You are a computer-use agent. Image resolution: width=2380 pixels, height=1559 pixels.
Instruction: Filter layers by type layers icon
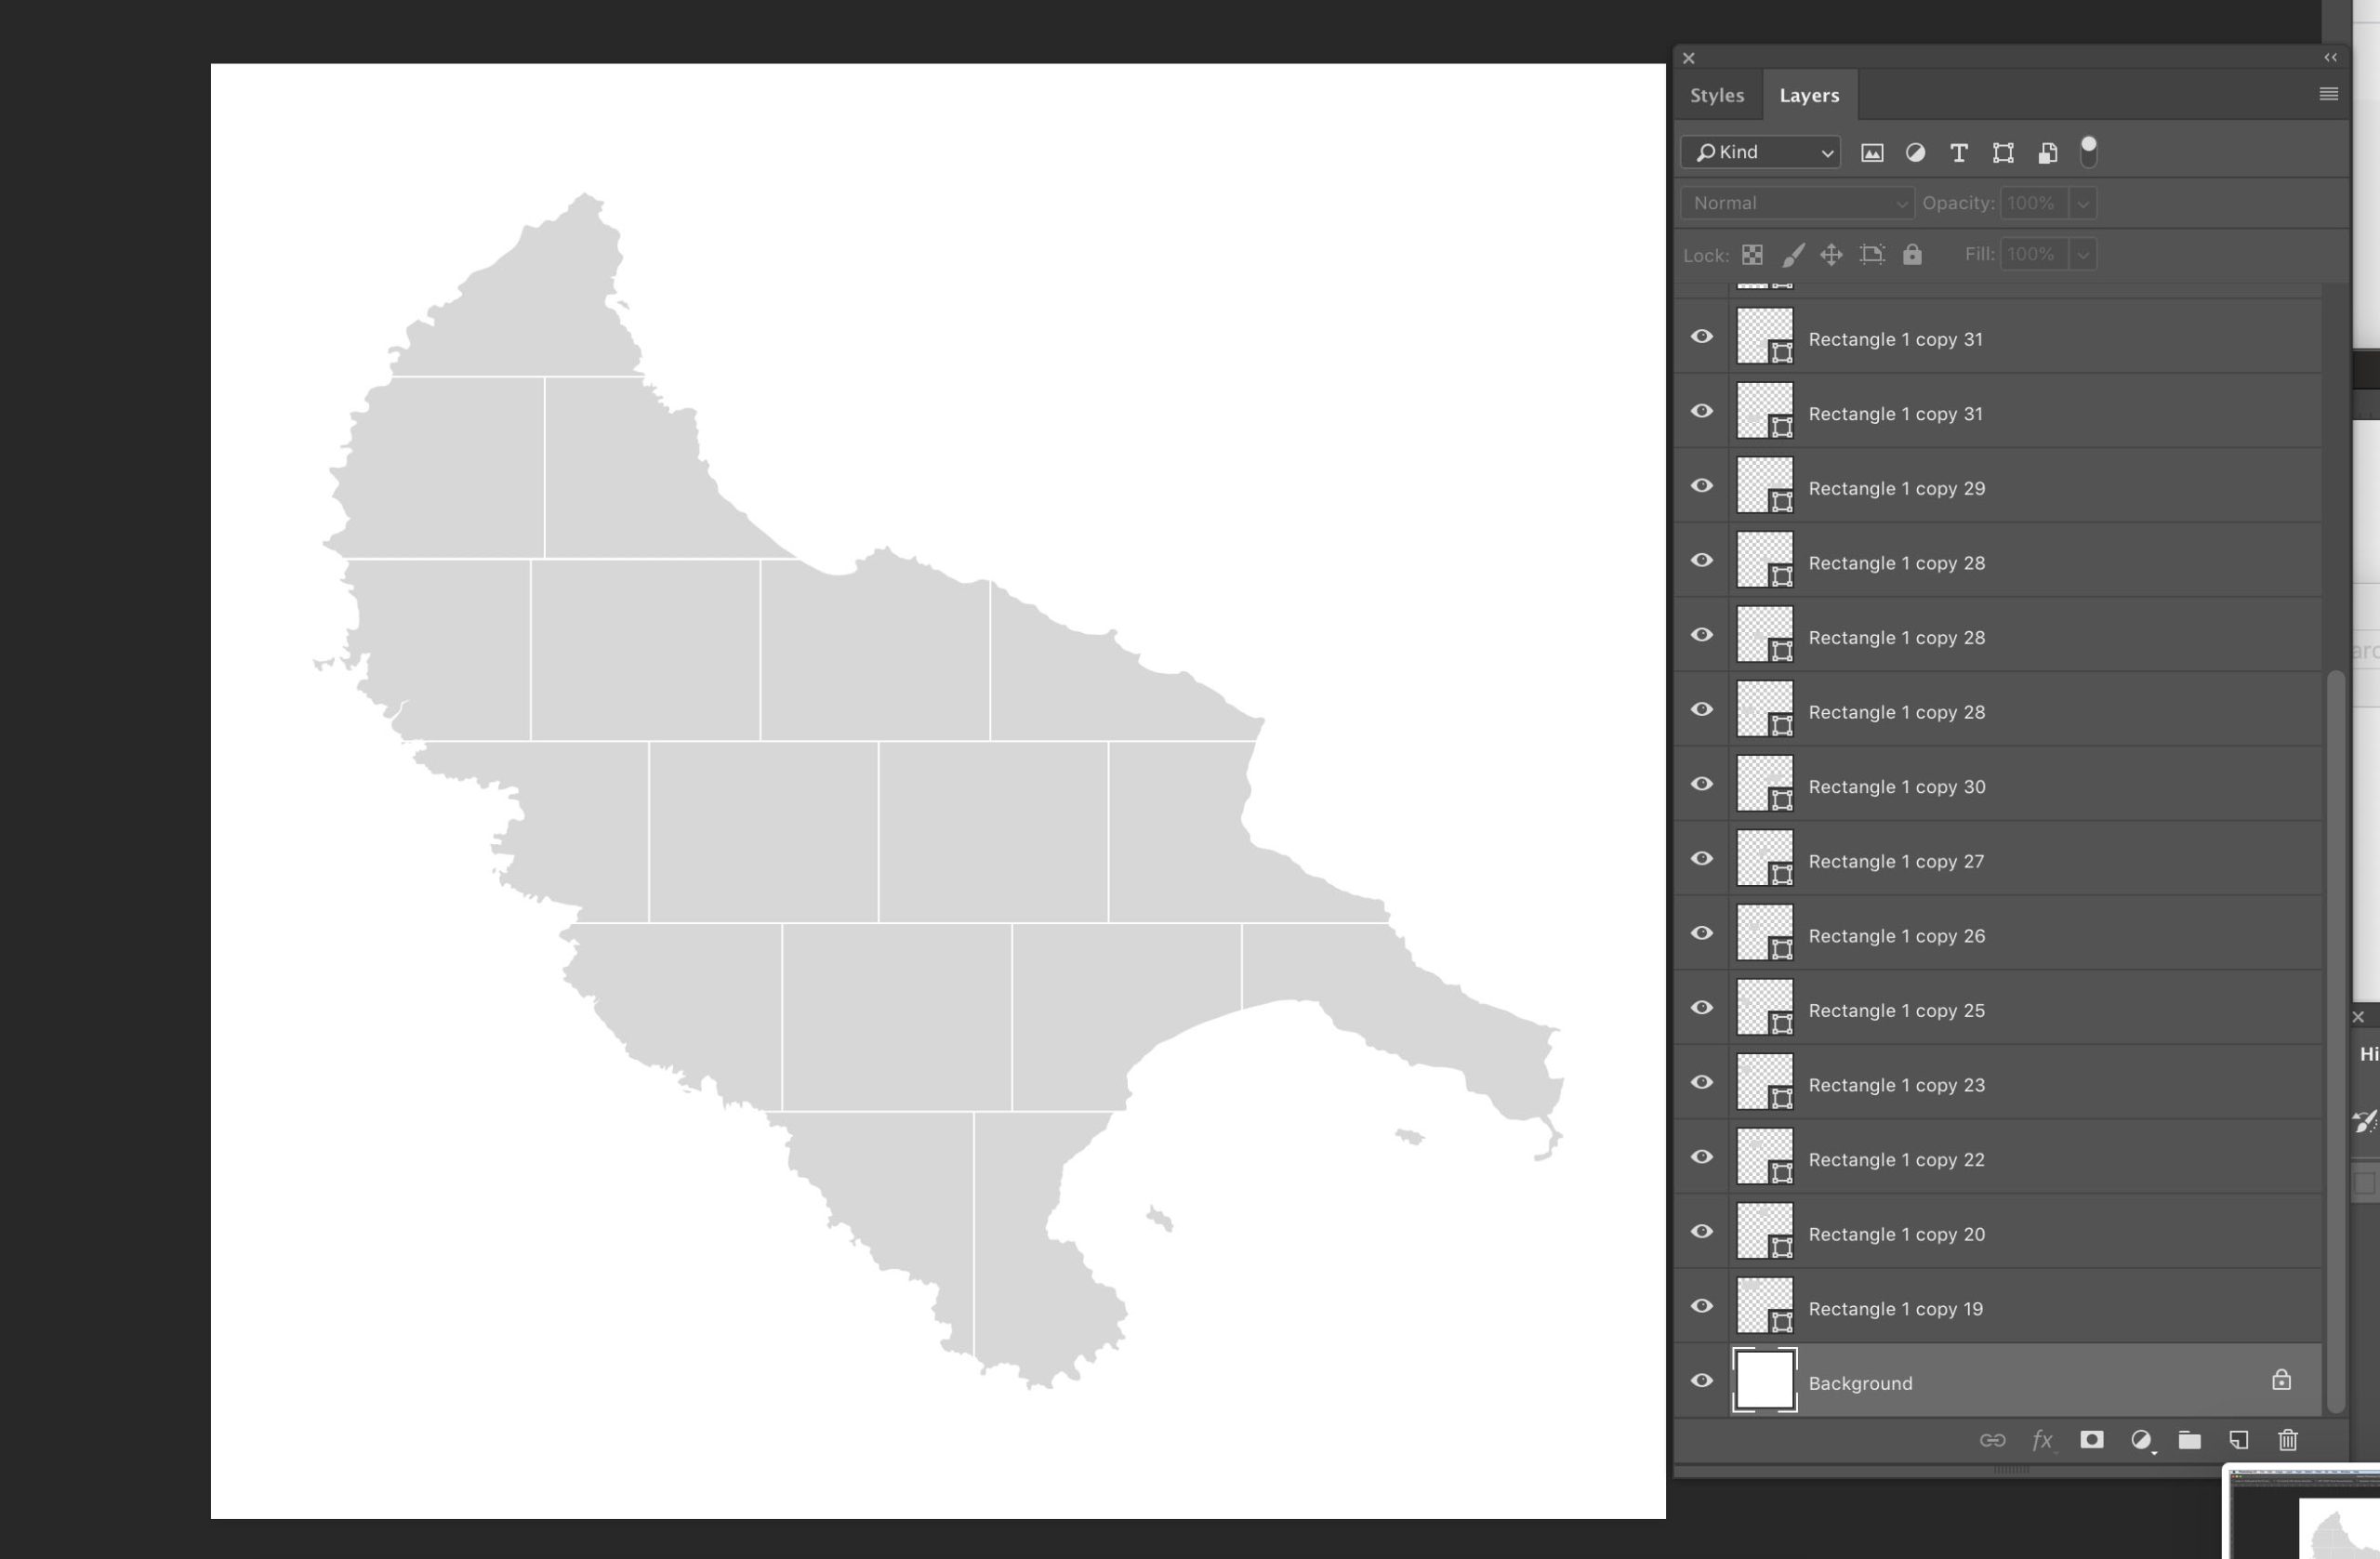[x=1959, y=153]
